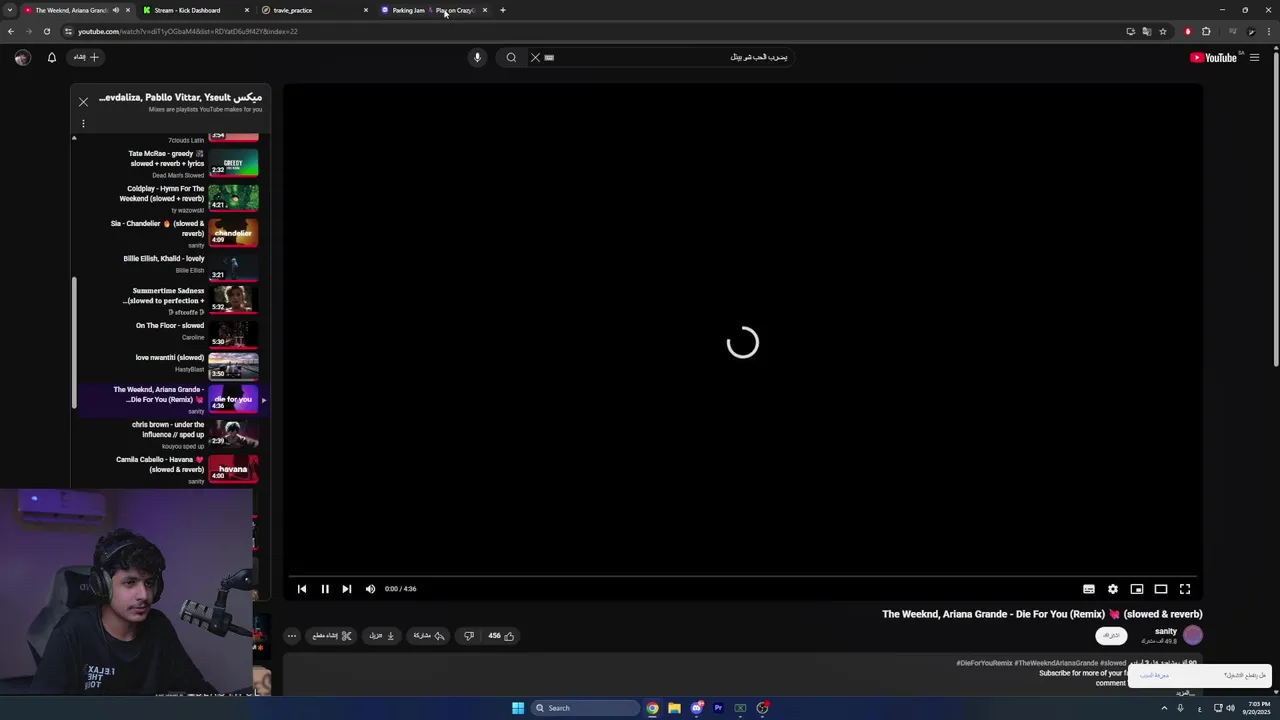The height and width of the screenshot is (720, 1280).
Task: Pause the video playback
Action: click(x=325, y=589)
